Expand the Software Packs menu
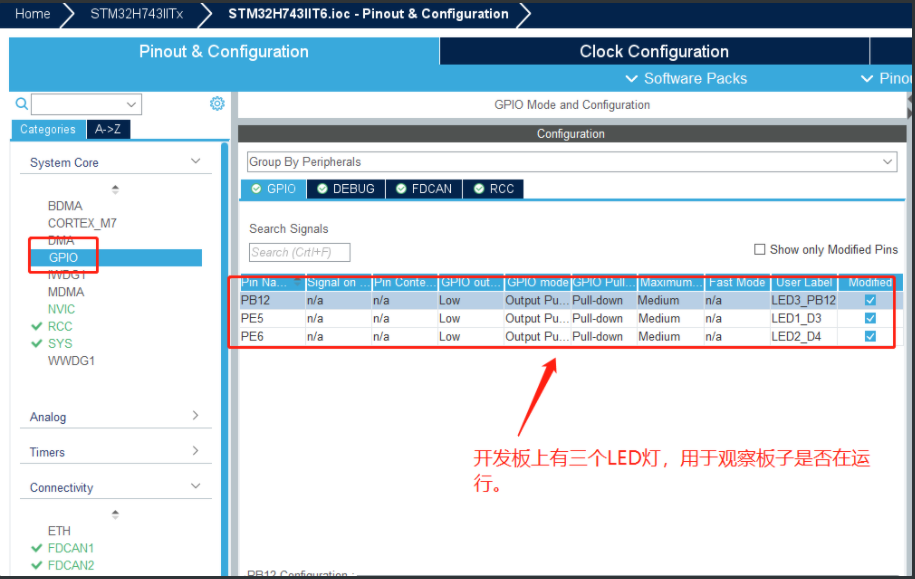This screenshot has height=579, width=915. [x=686, y=78]
